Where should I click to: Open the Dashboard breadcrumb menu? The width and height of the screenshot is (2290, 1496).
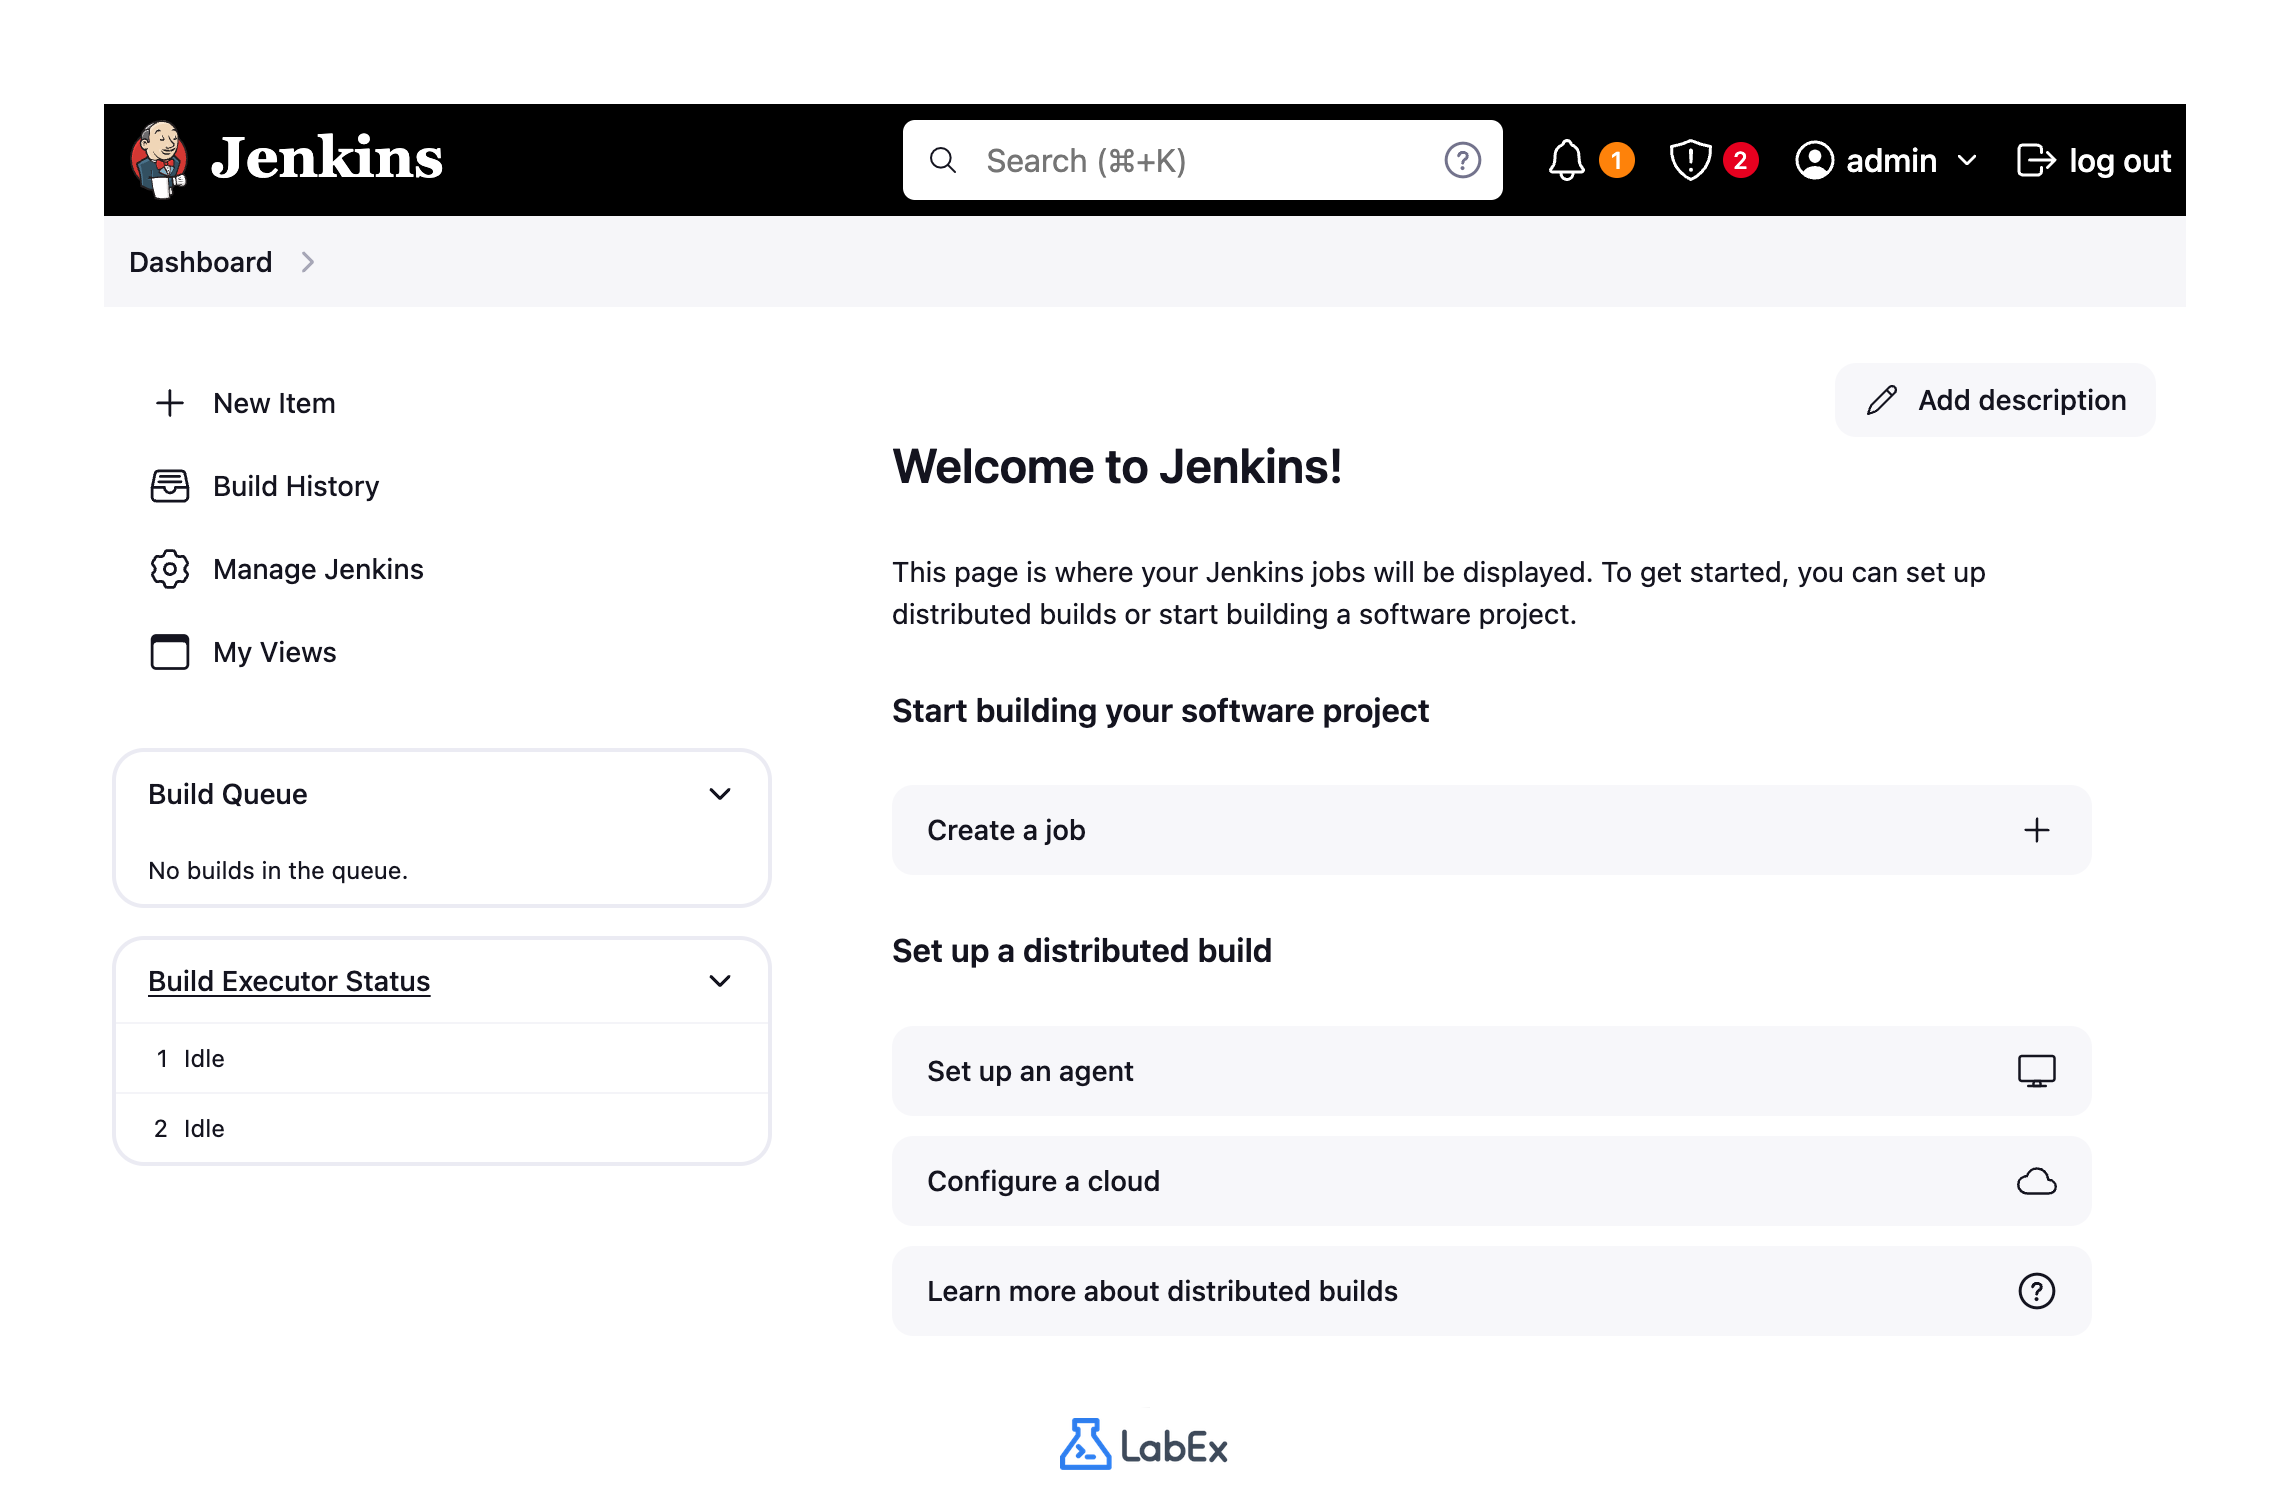tap(308, 262)
